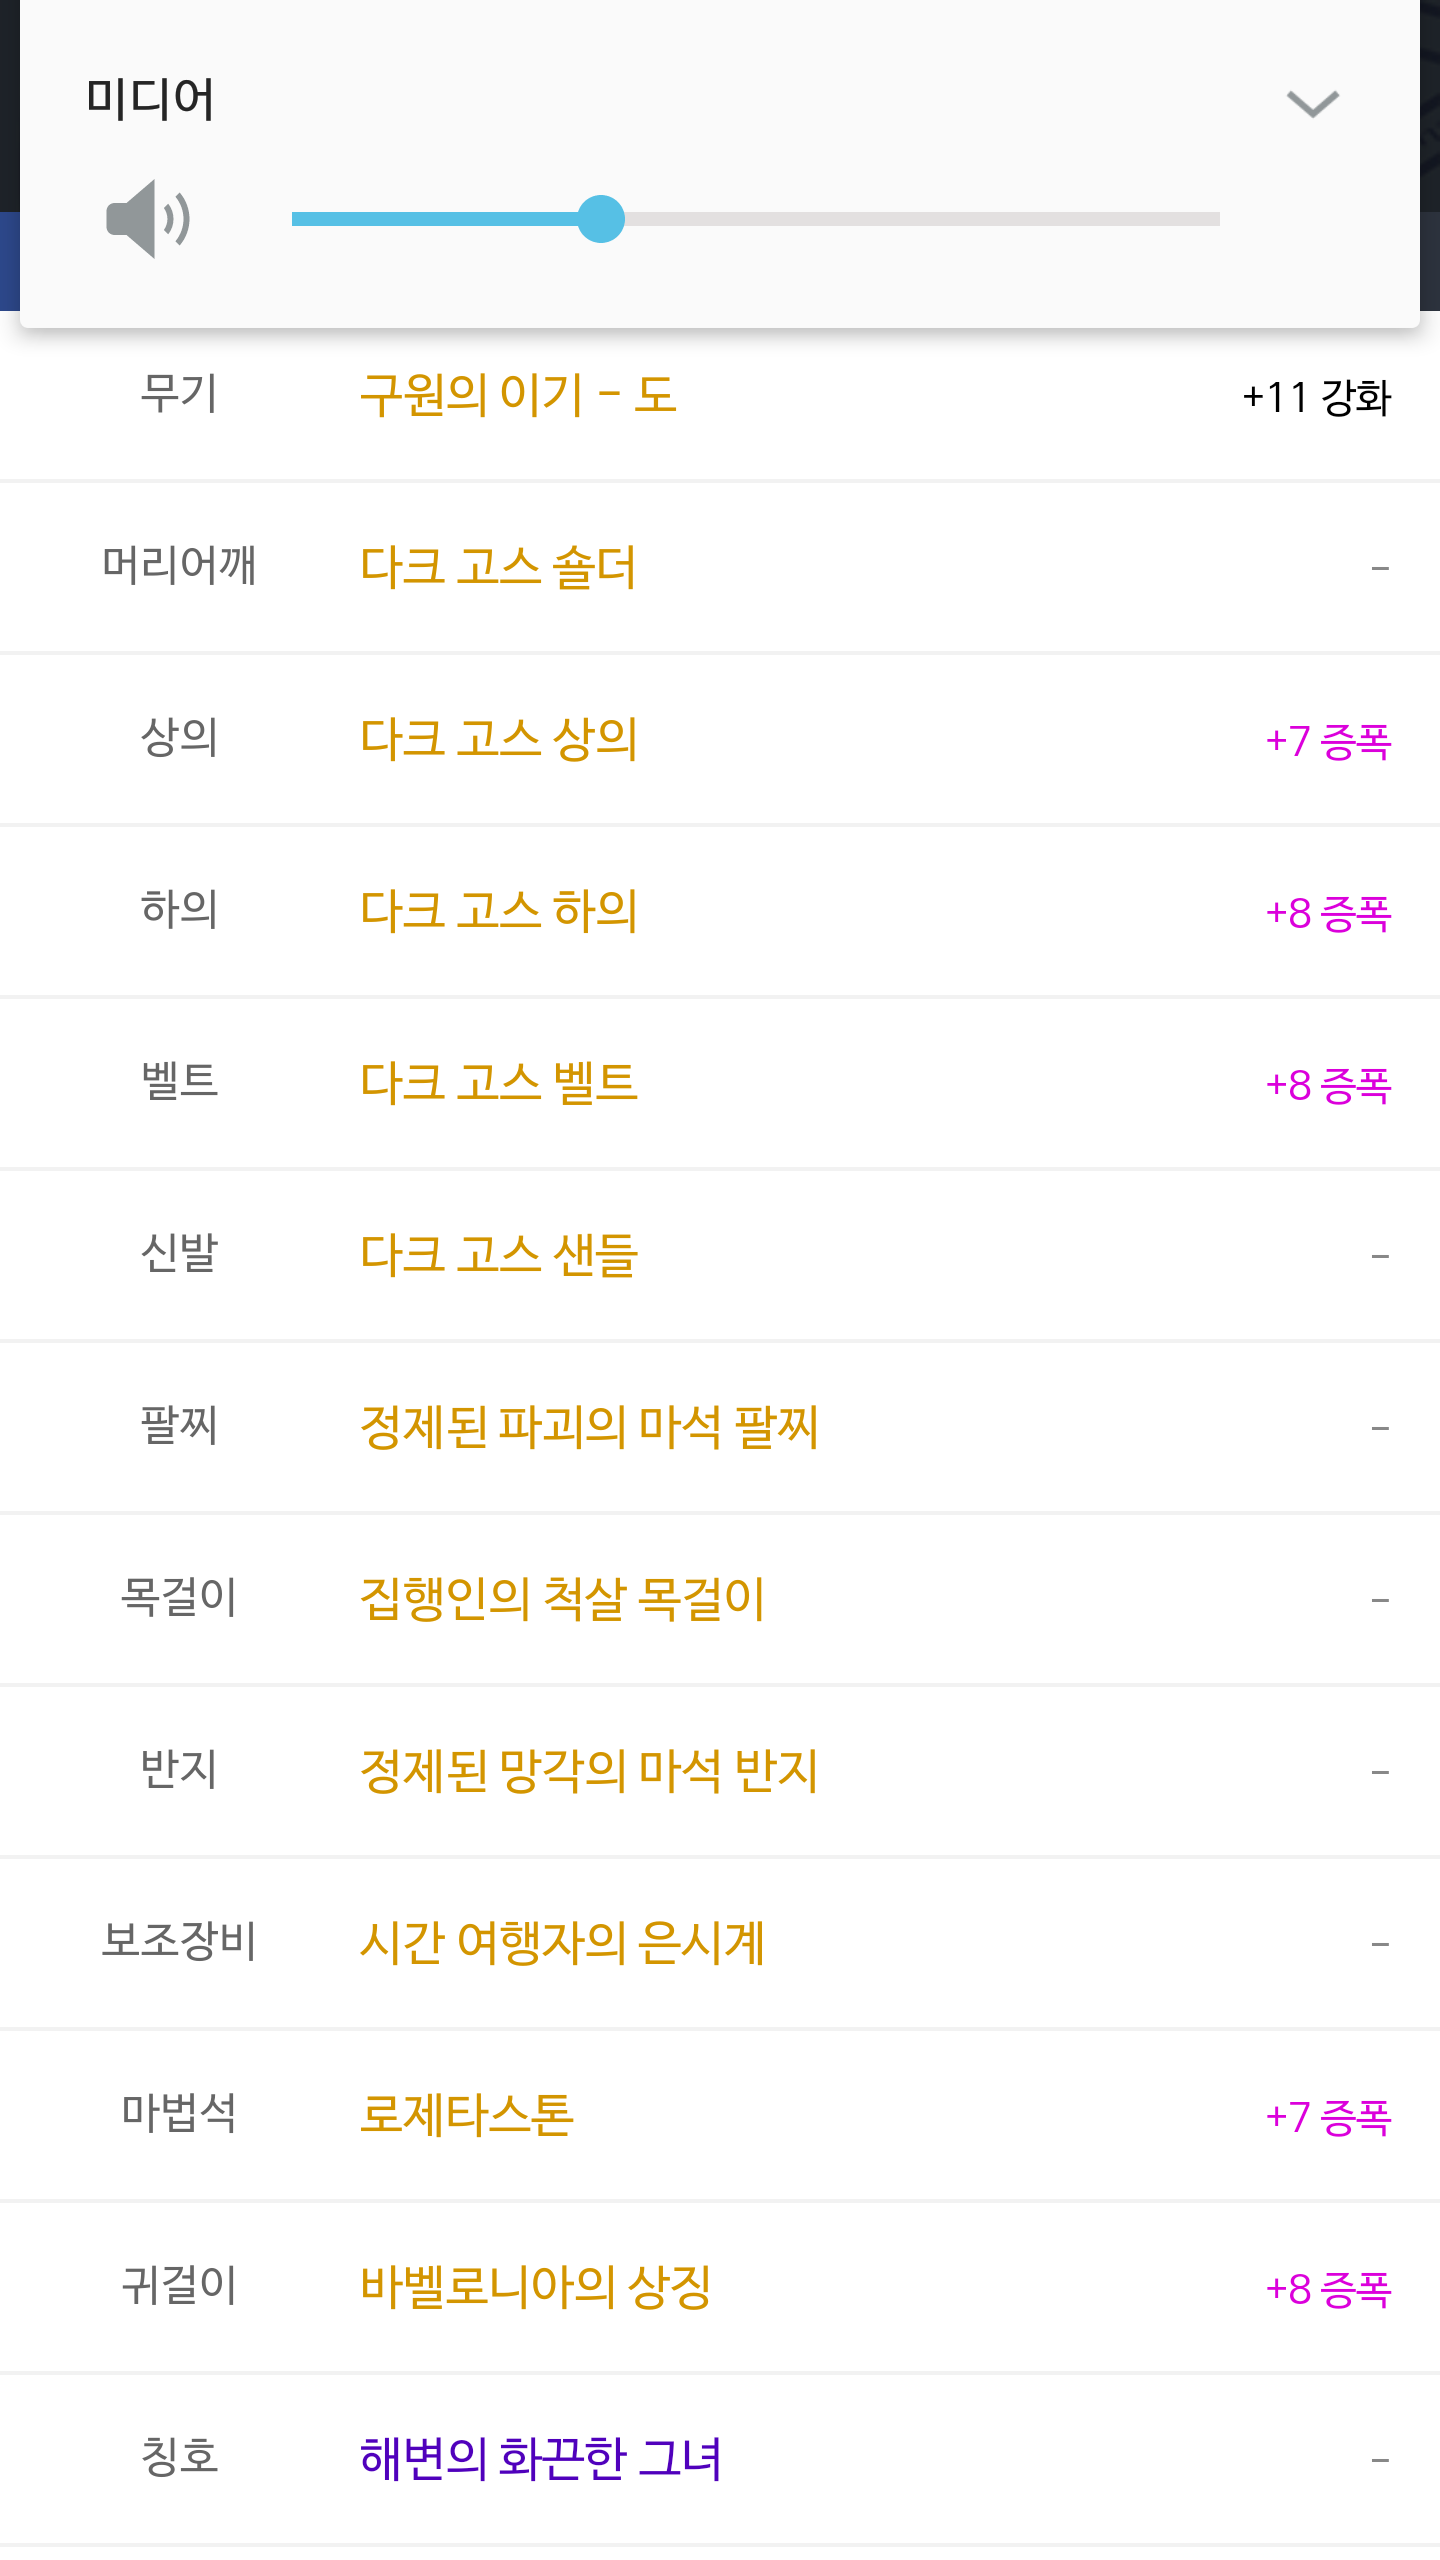Screen dimensions: 1440x2560
Task: Click the media volume slider handle
Action: pos(601,219)
